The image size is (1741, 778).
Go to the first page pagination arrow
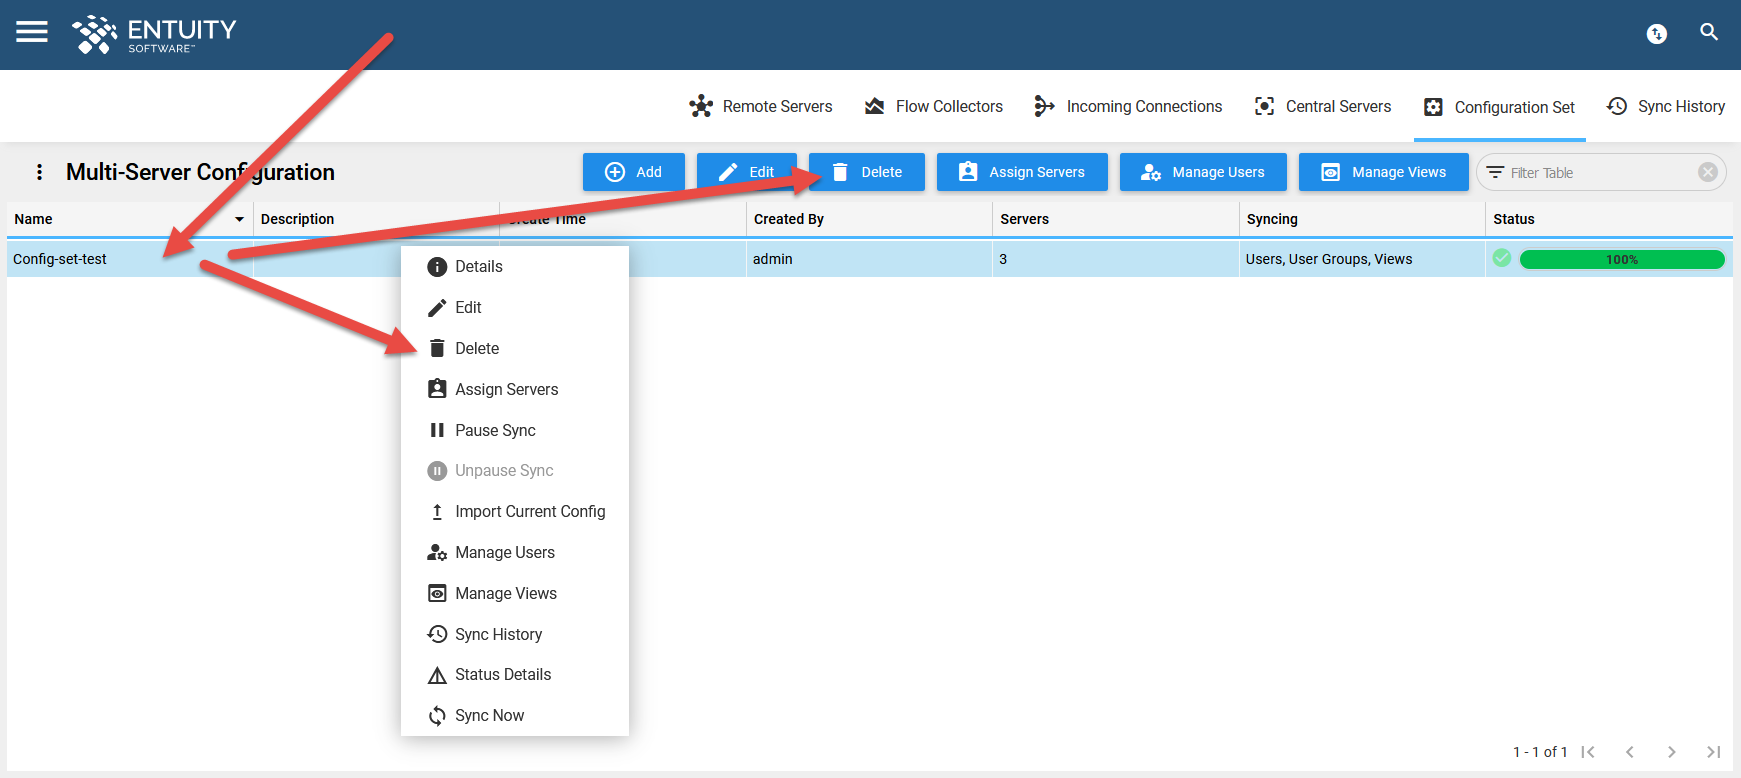1588,752
